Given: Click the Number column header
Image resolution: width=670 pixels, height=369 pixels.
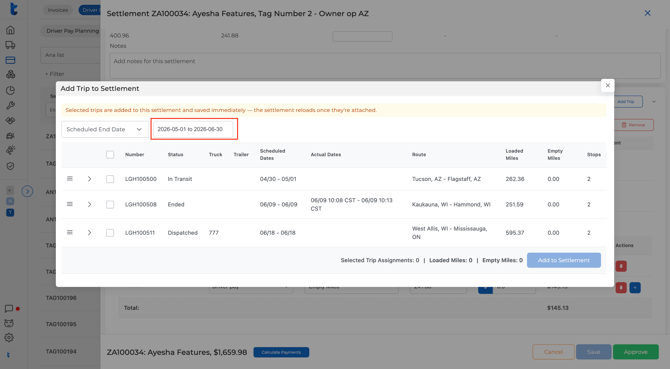Looking at the screenshot, I should point(135,155).
